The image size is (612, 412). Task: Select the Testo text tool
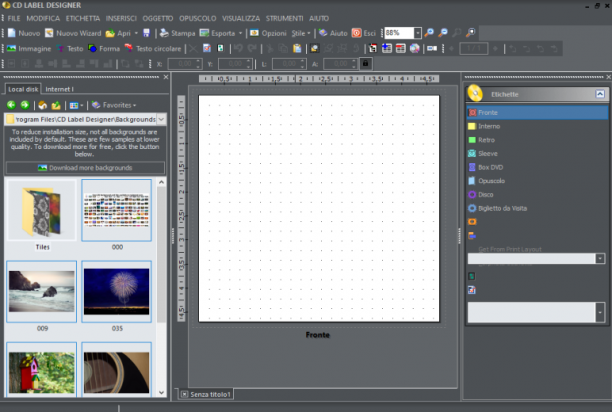pos(70,49)
